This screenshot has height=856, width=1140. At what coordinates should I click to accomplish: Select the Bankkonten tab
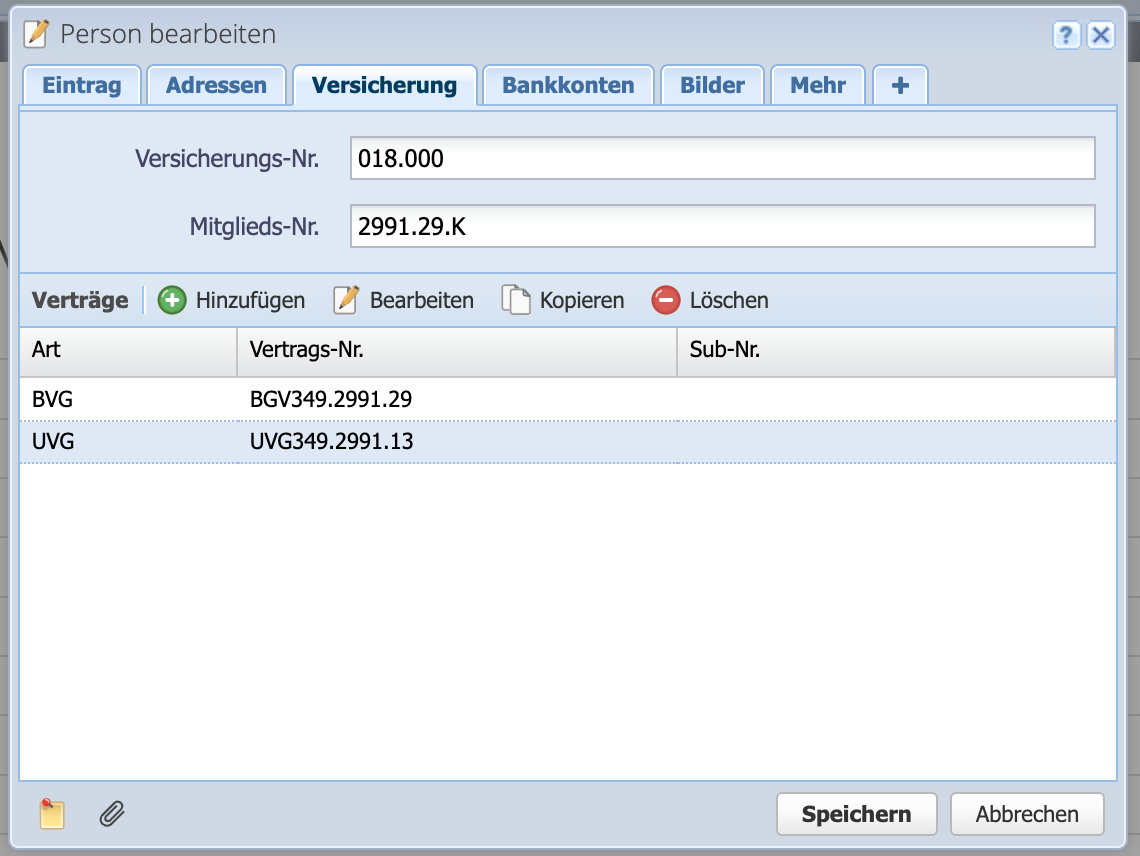568,86
